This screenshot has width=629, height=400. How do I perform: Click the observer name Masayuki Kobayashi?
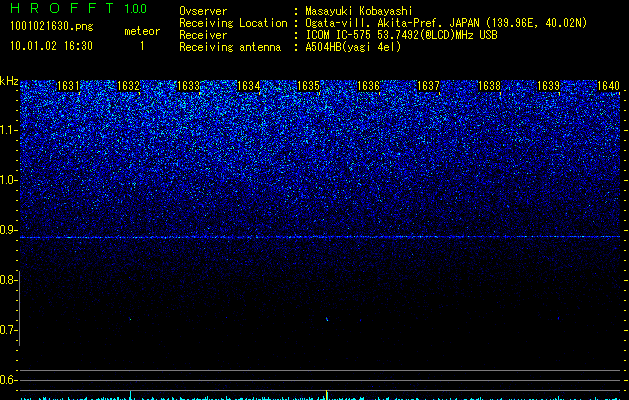pyautogui.click(x=359, y=11)
